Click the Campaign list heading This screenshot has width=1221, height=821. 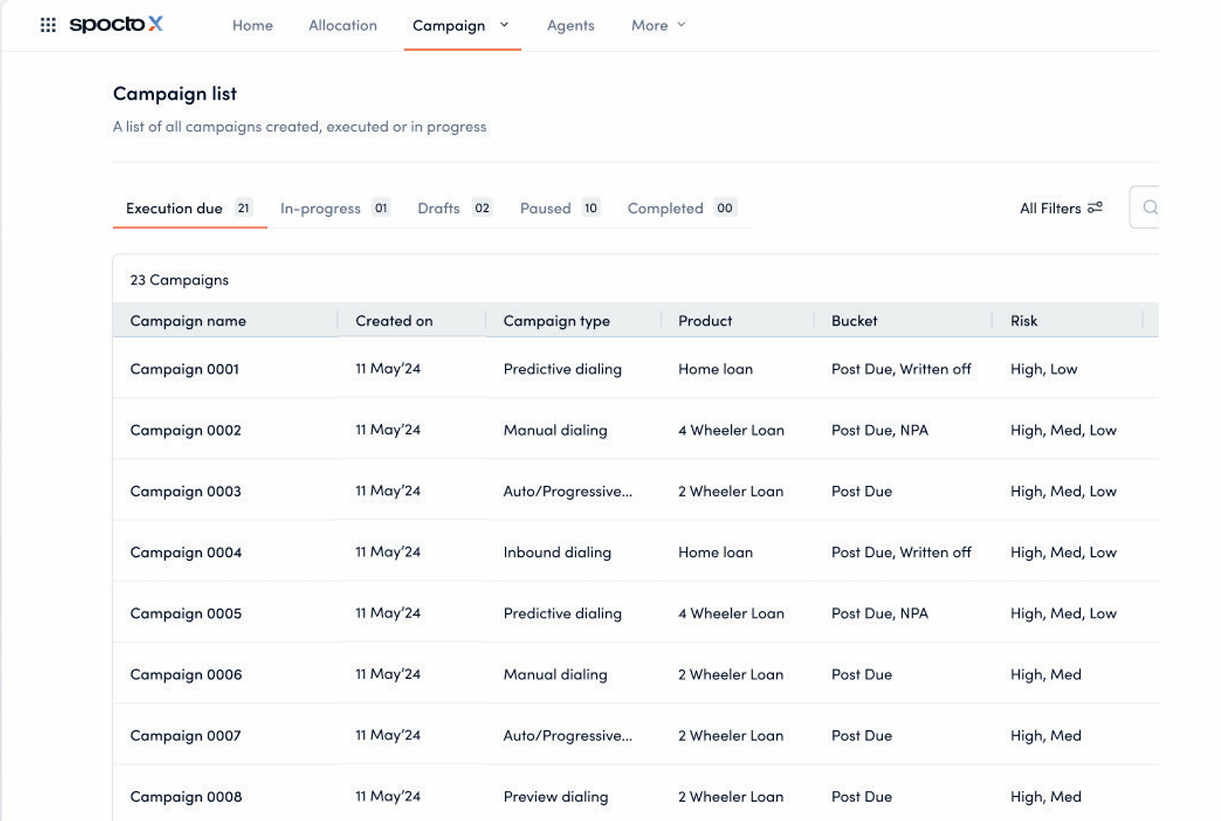tap(175, 93)
